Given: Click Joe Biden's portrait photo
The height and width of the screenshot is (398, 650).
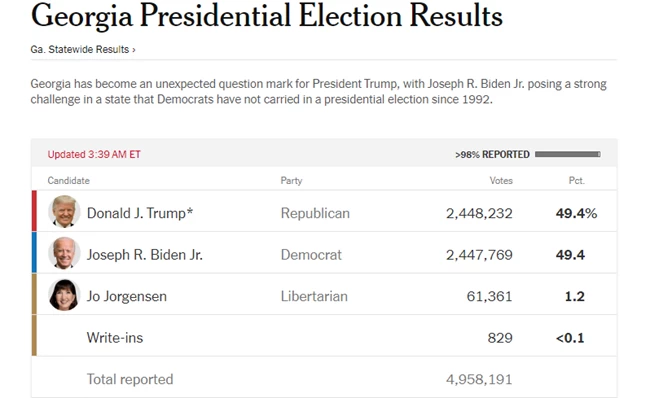Looking at the screenshot, I should pyautogui.click(x=64, y=253).
